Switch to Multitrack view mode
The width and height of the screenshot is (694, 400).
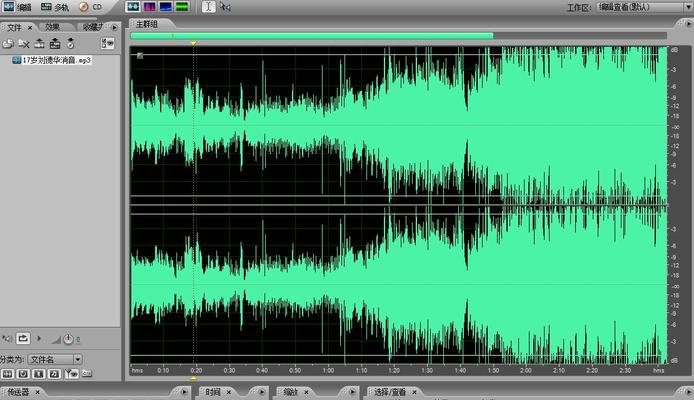(54, 7)
